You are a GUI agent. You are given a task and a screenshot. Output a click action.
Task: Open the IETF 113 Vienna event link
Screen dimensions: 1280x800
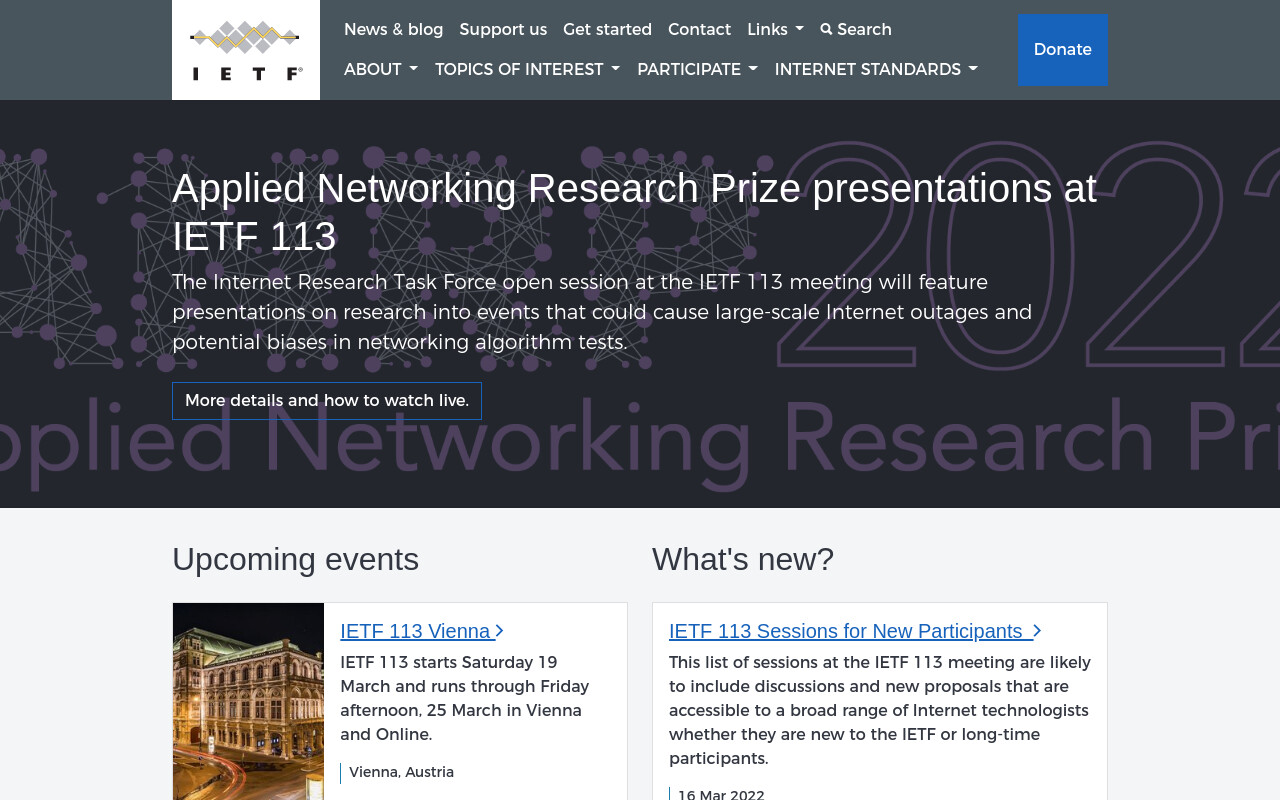421,631
